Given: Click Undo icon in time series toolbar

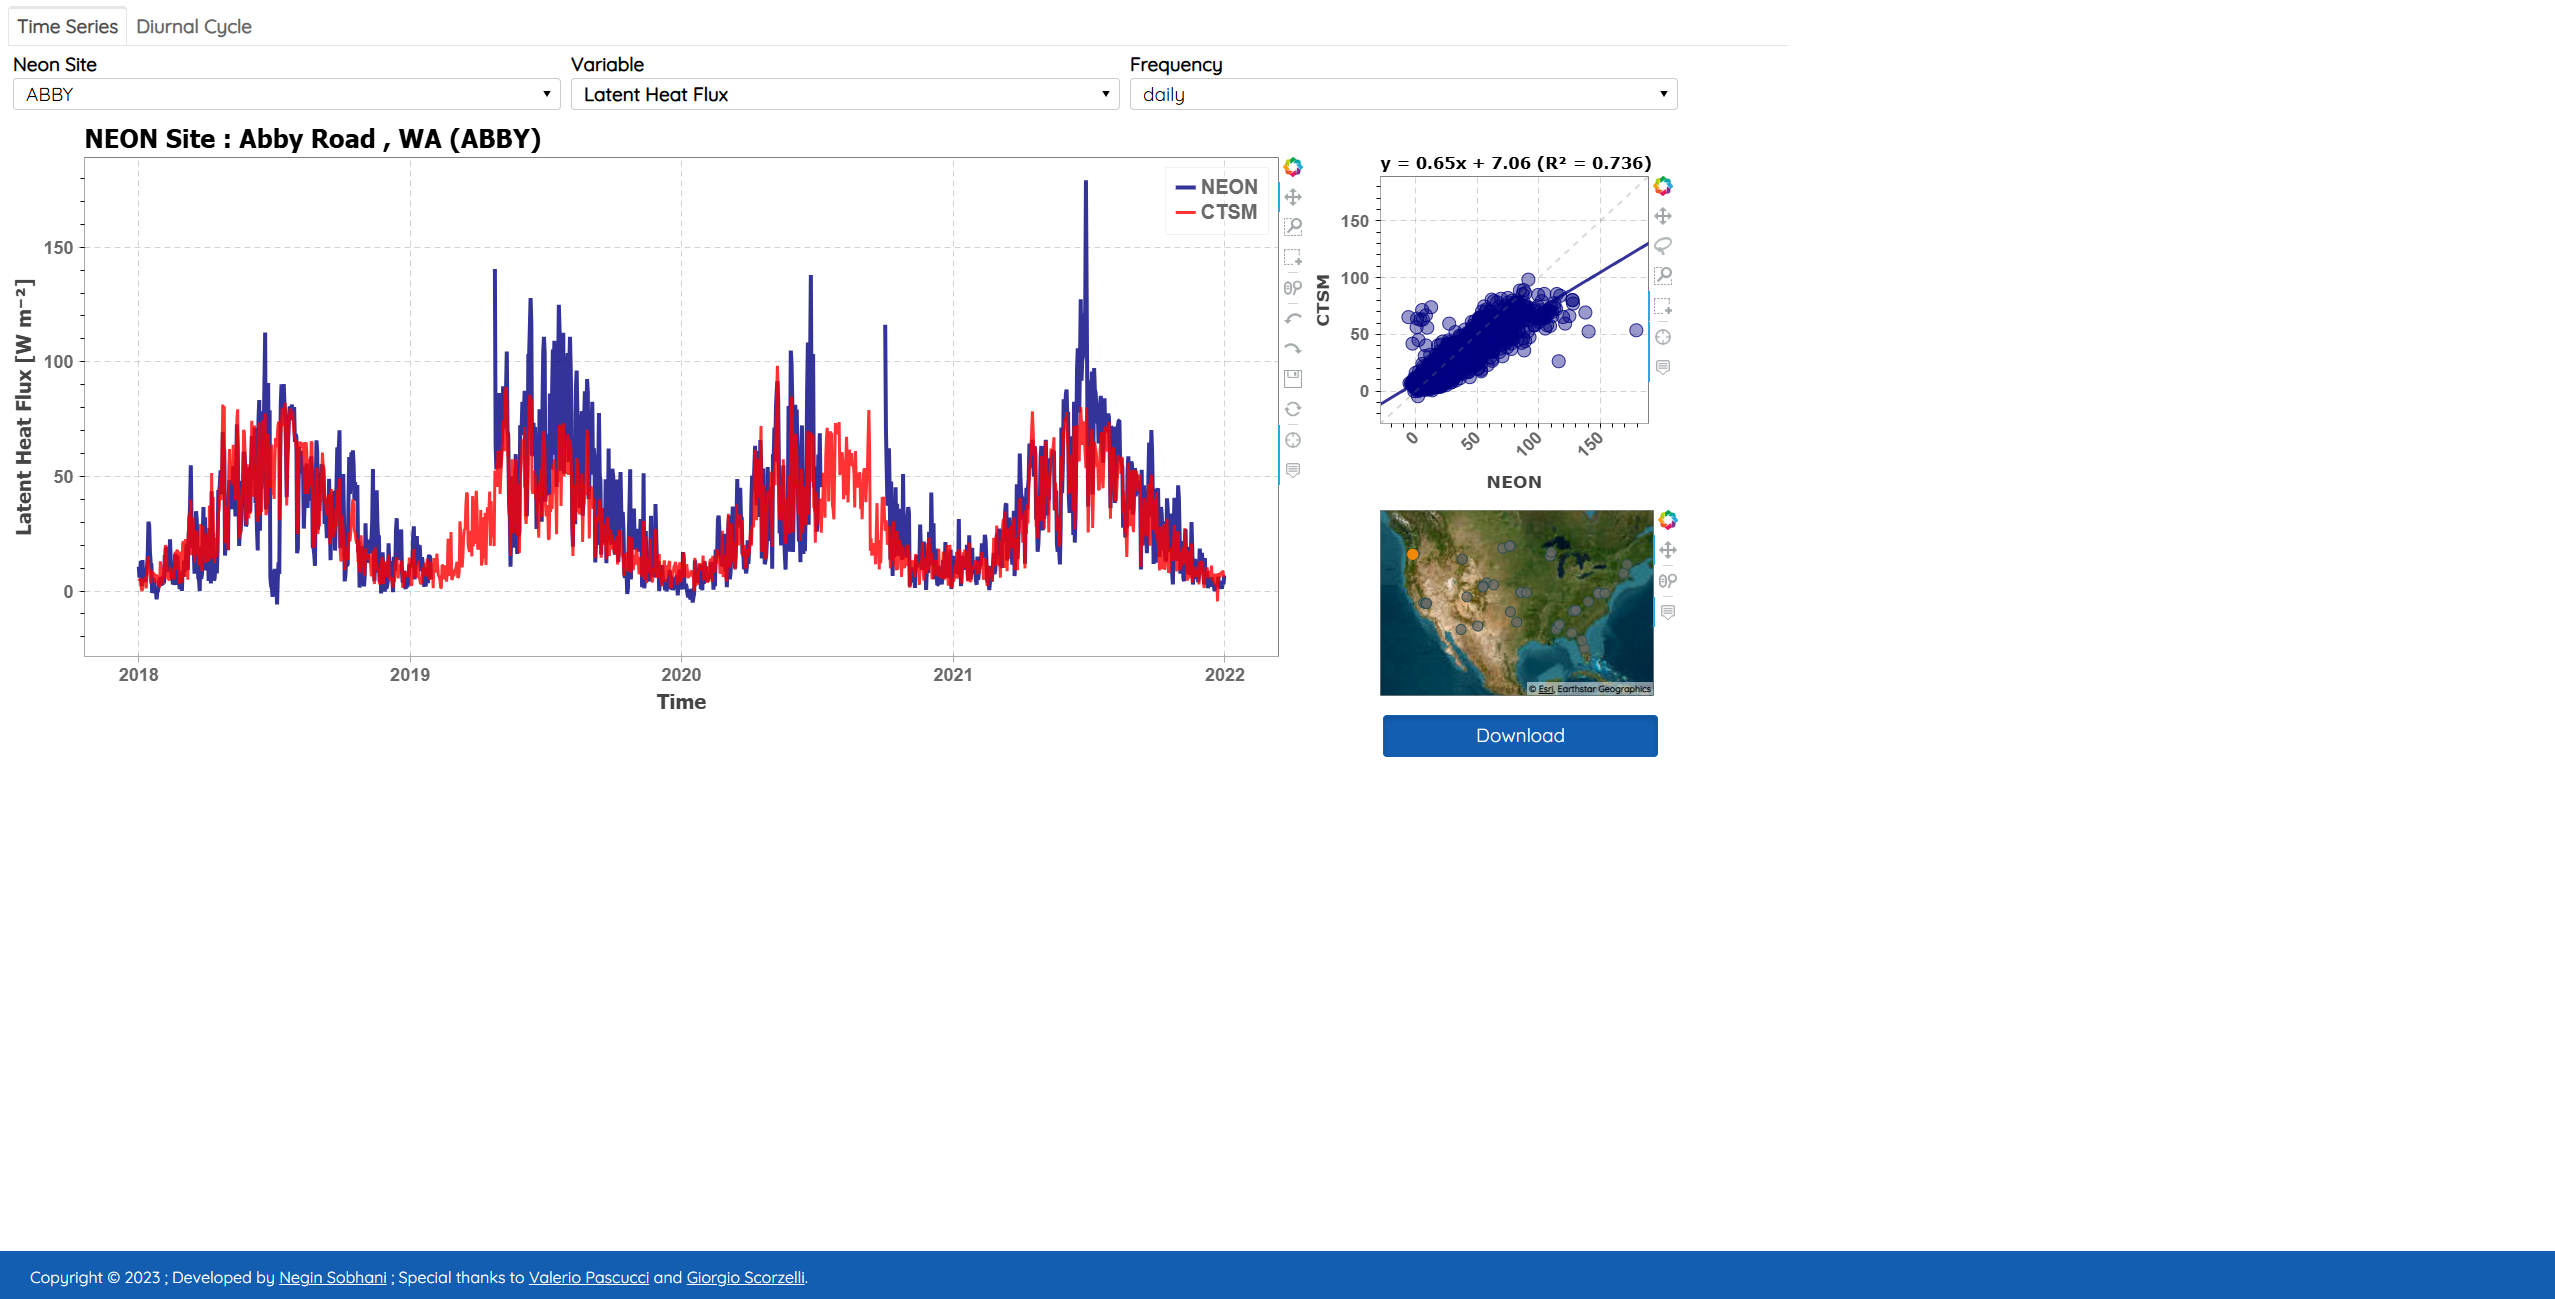Looking at the screenshot, I should (1293, 319).
